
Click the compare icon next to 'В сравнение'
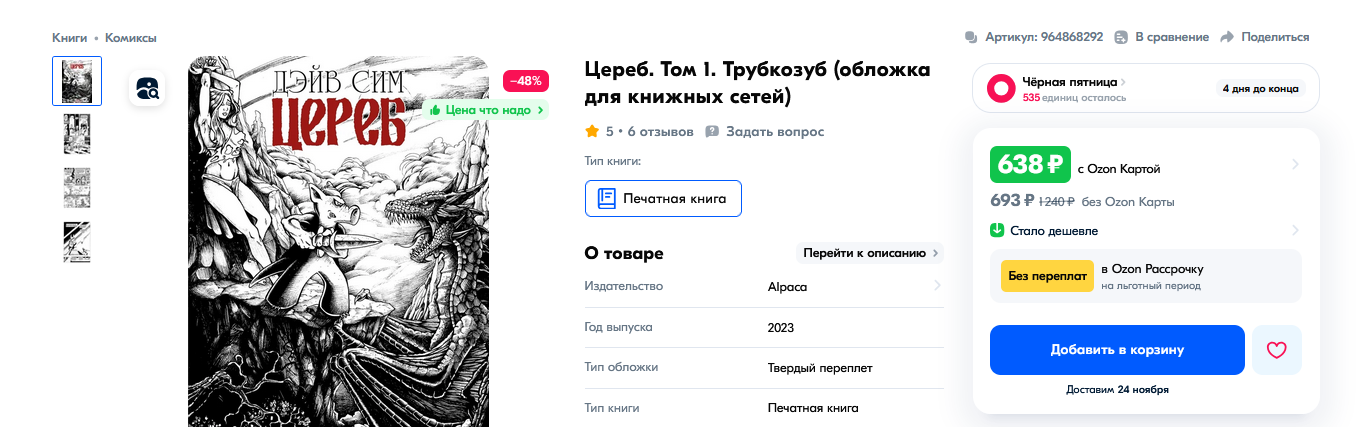pyautogui.click(x=1121, y=37)
